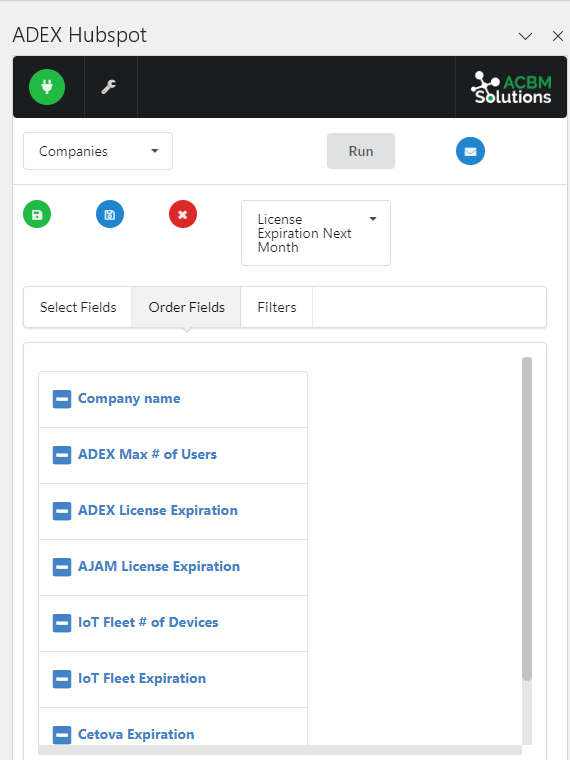This screenshot has width=570, height=760.
Task: Click the horizontal scrollbar below fields list
Action: pyautogui.click(x=280, y=750)
